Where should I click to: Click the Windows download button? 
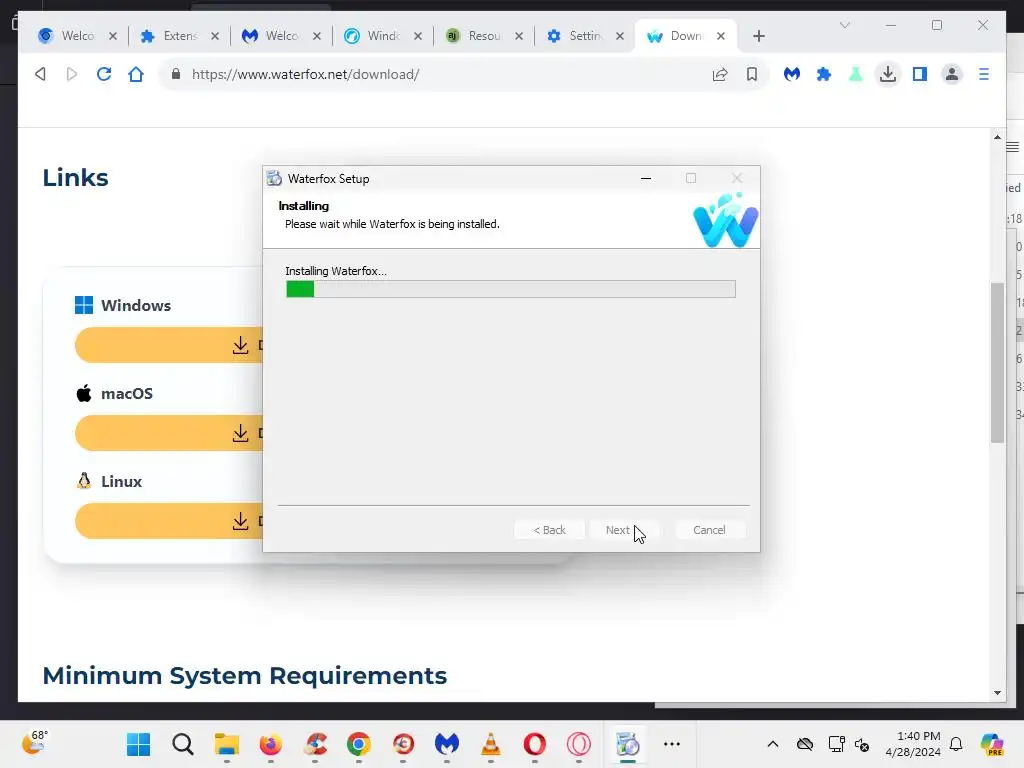pos(169,345)
